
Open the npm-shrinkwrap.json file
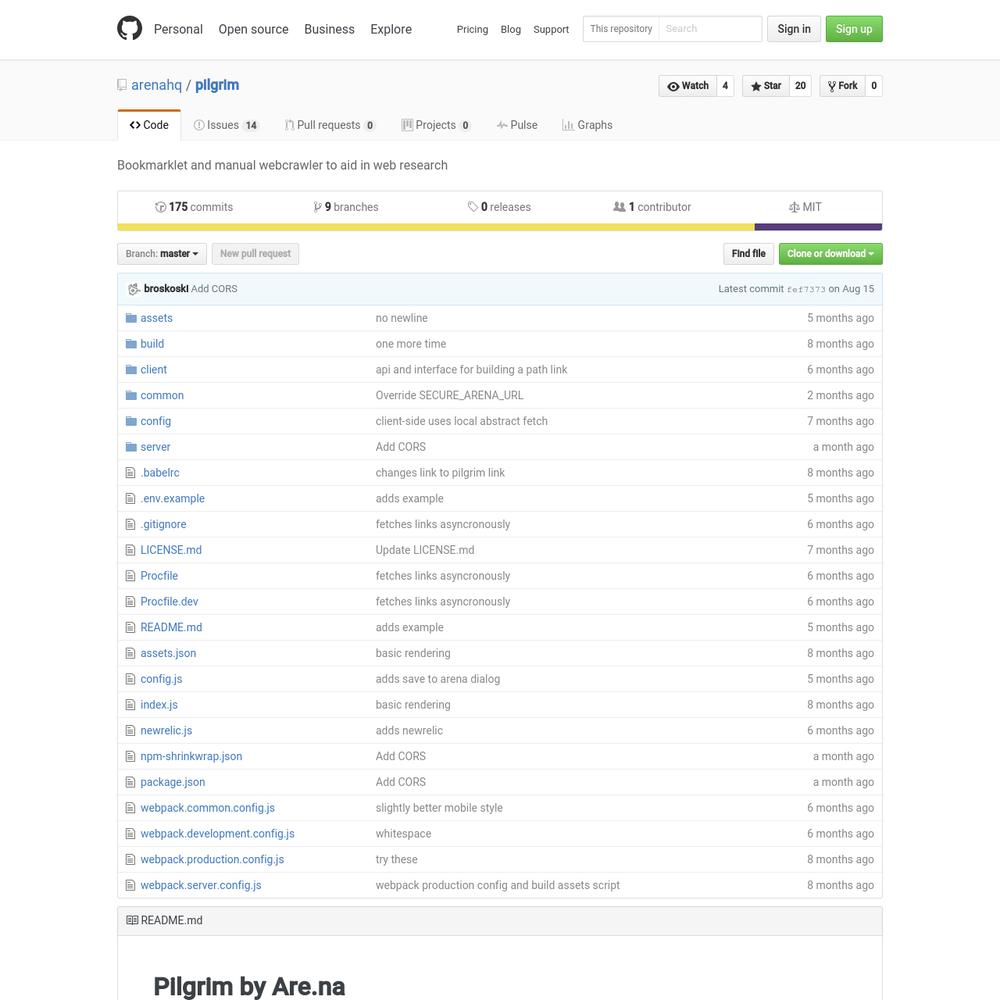coord(191,756)
